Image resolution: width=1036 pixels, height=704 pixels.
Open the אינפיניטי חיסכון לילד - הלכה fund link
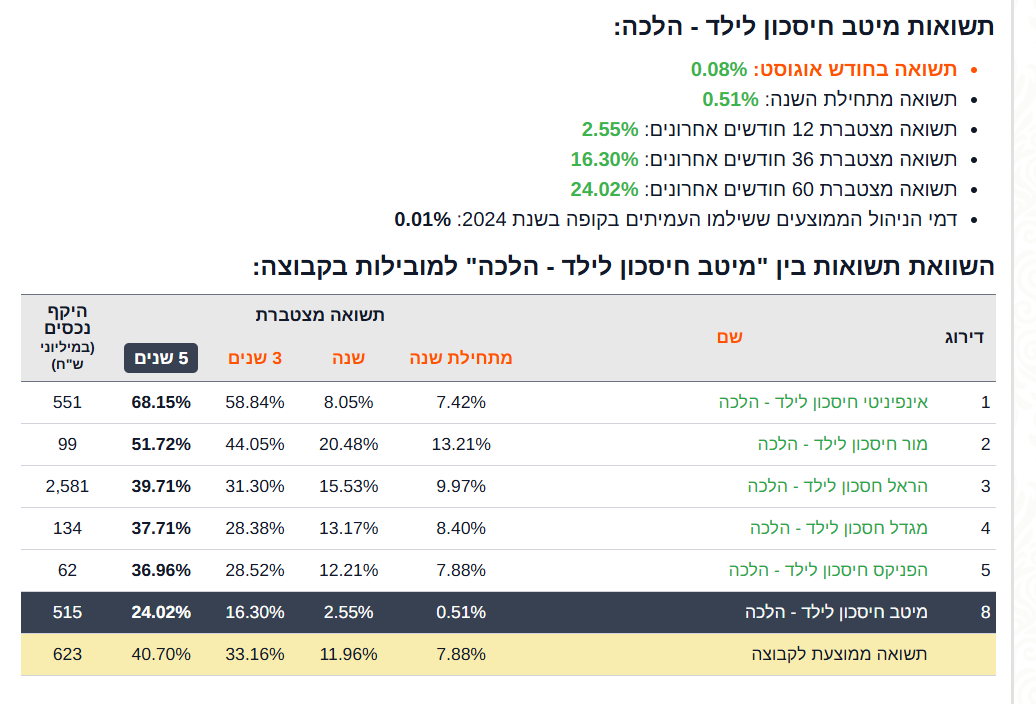tap(823, 402)
